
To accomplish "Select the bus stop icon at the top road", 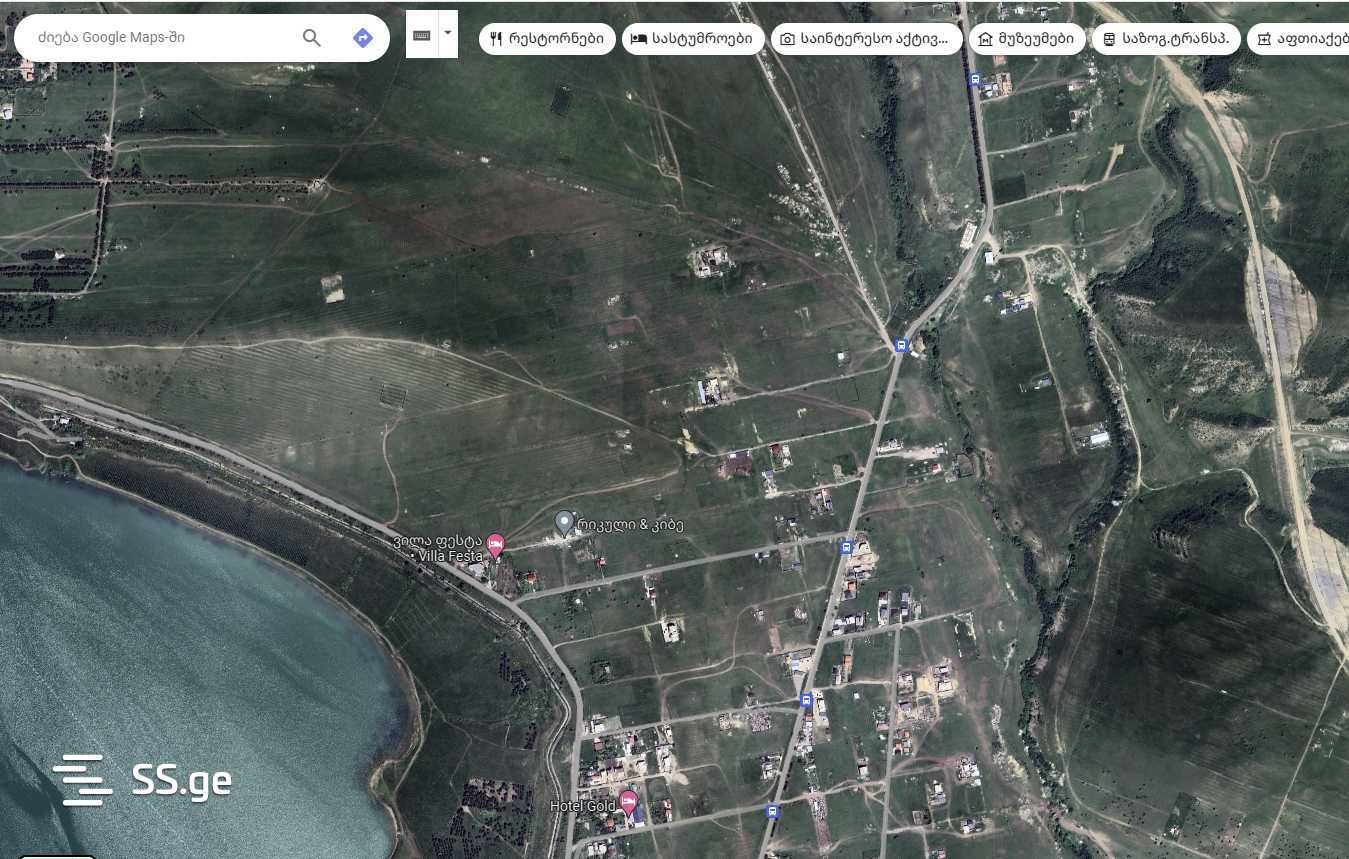I will tap(974, 80).
